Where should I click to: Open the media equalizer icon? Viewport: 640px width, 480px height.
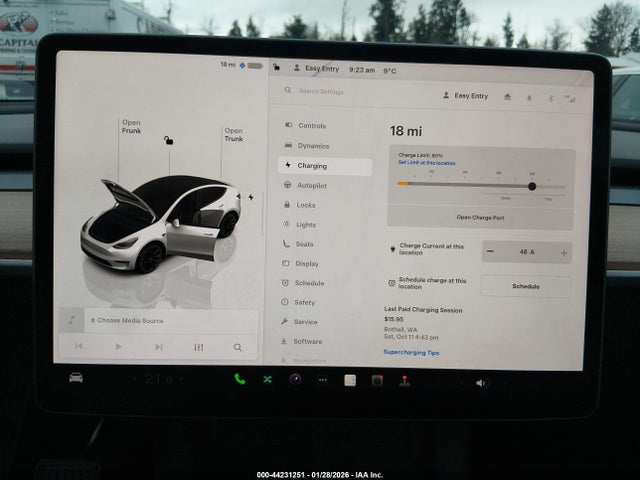pyautogui.click(x=198, y=347)
